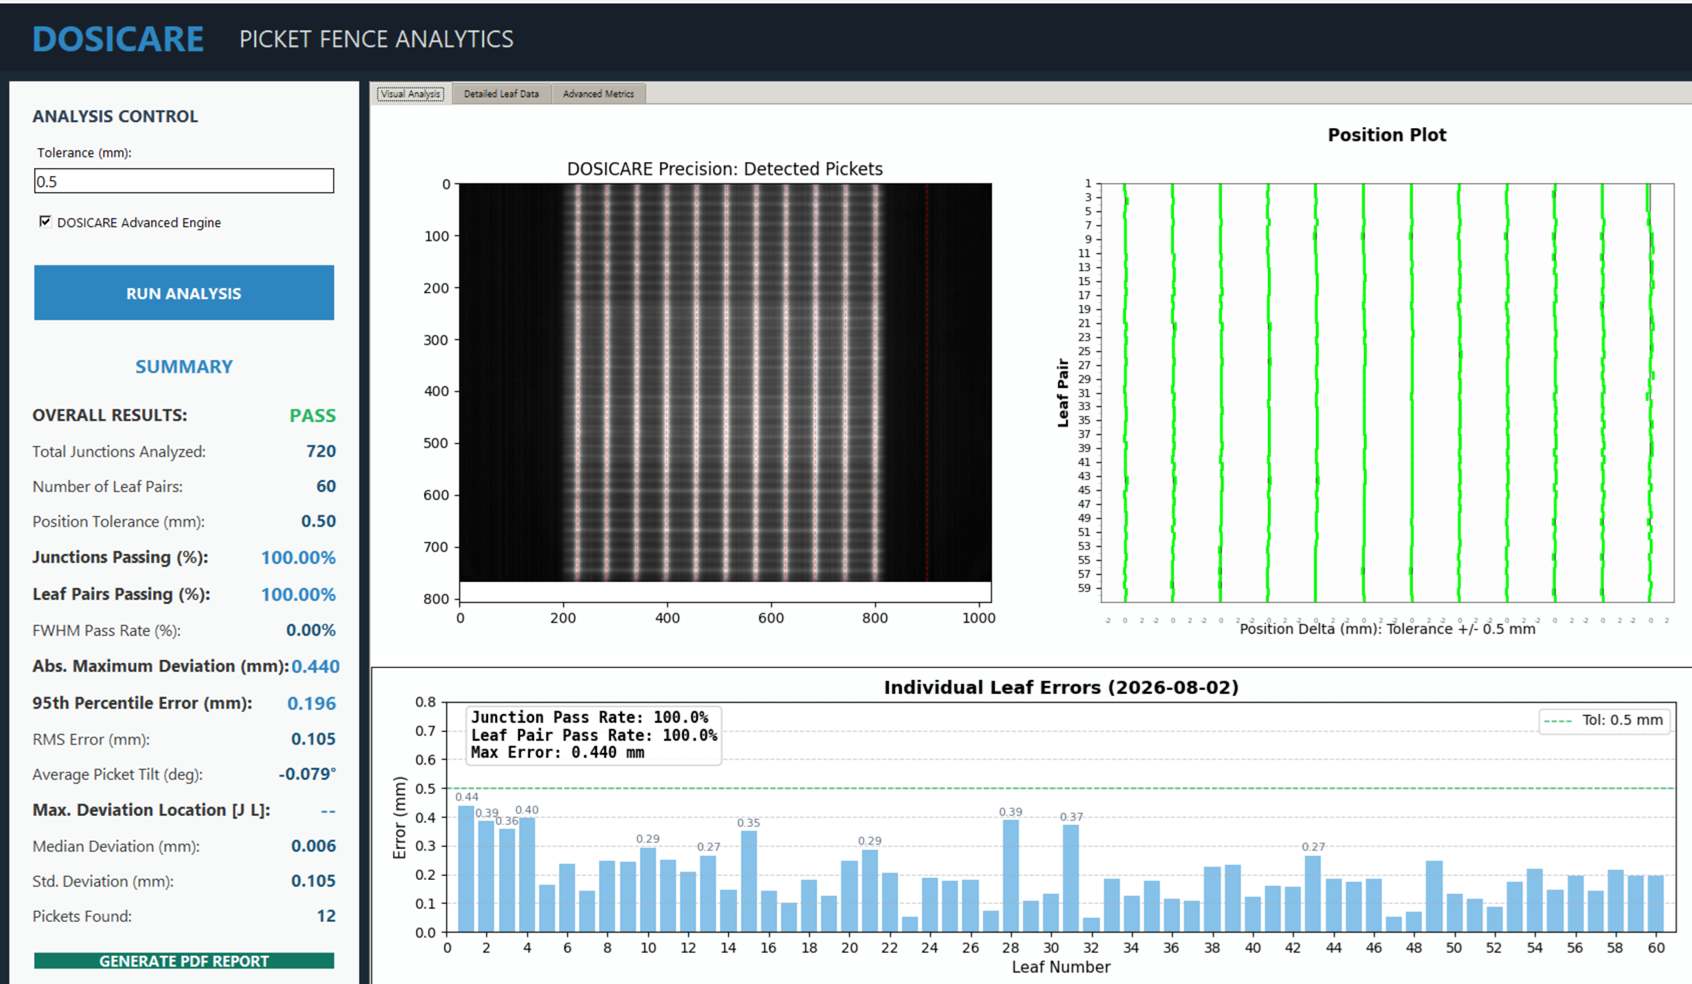This screenshot has width=1692, height=984.
Task: Click Position Tolerance value 0.50
Action: [318, 521]
